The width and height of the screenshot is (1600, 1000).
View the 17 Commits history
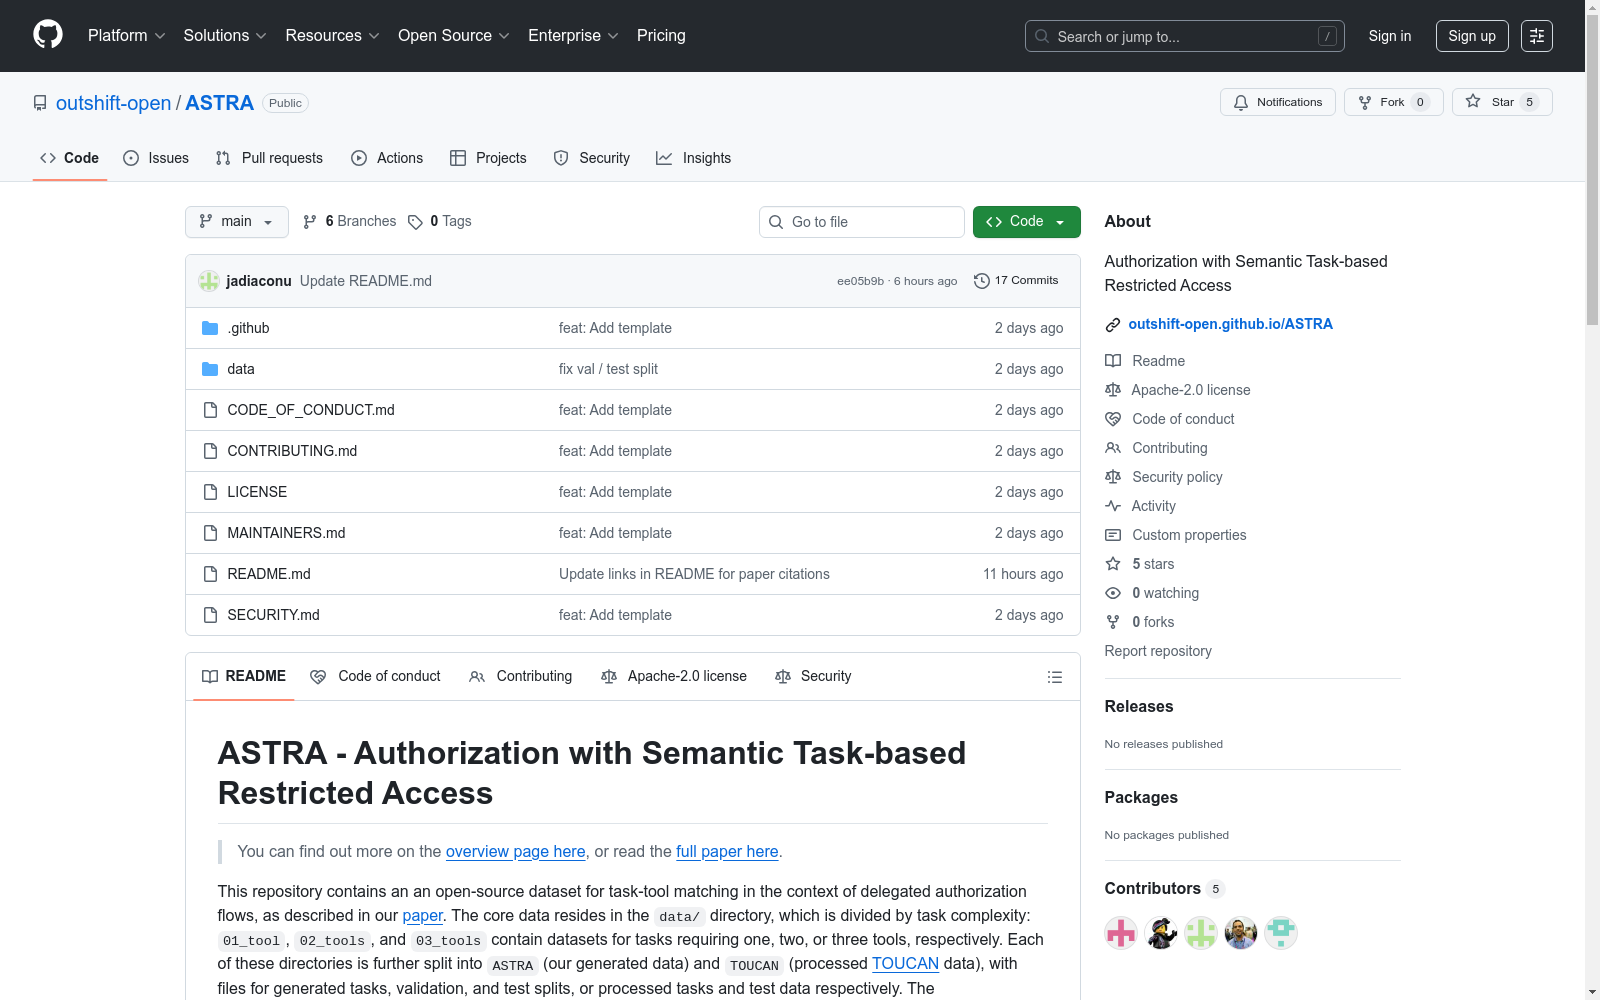[1016, 281]
